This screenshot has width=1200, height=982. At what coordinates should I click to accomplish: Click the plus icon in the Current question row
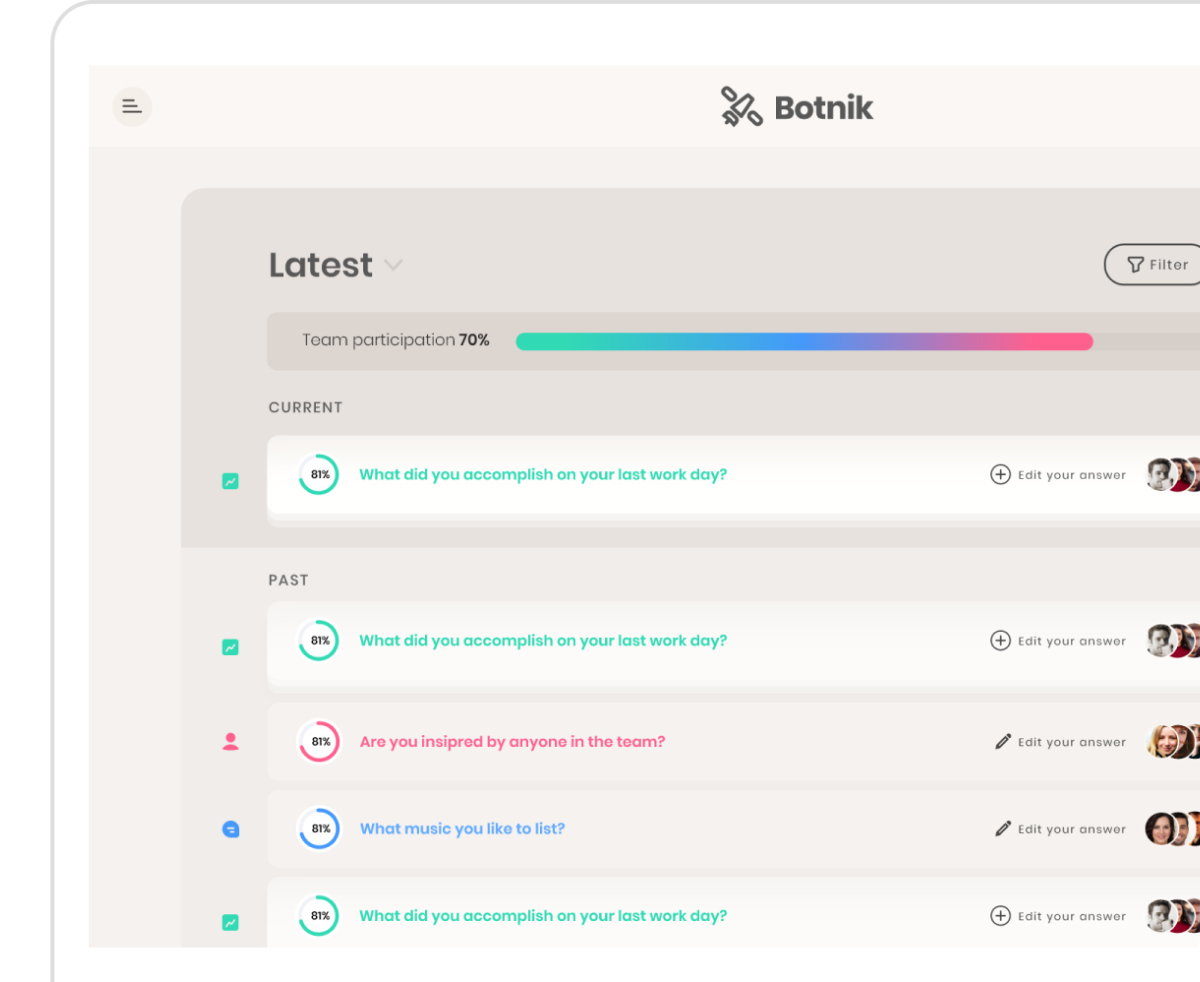[x=1000, y=475]
